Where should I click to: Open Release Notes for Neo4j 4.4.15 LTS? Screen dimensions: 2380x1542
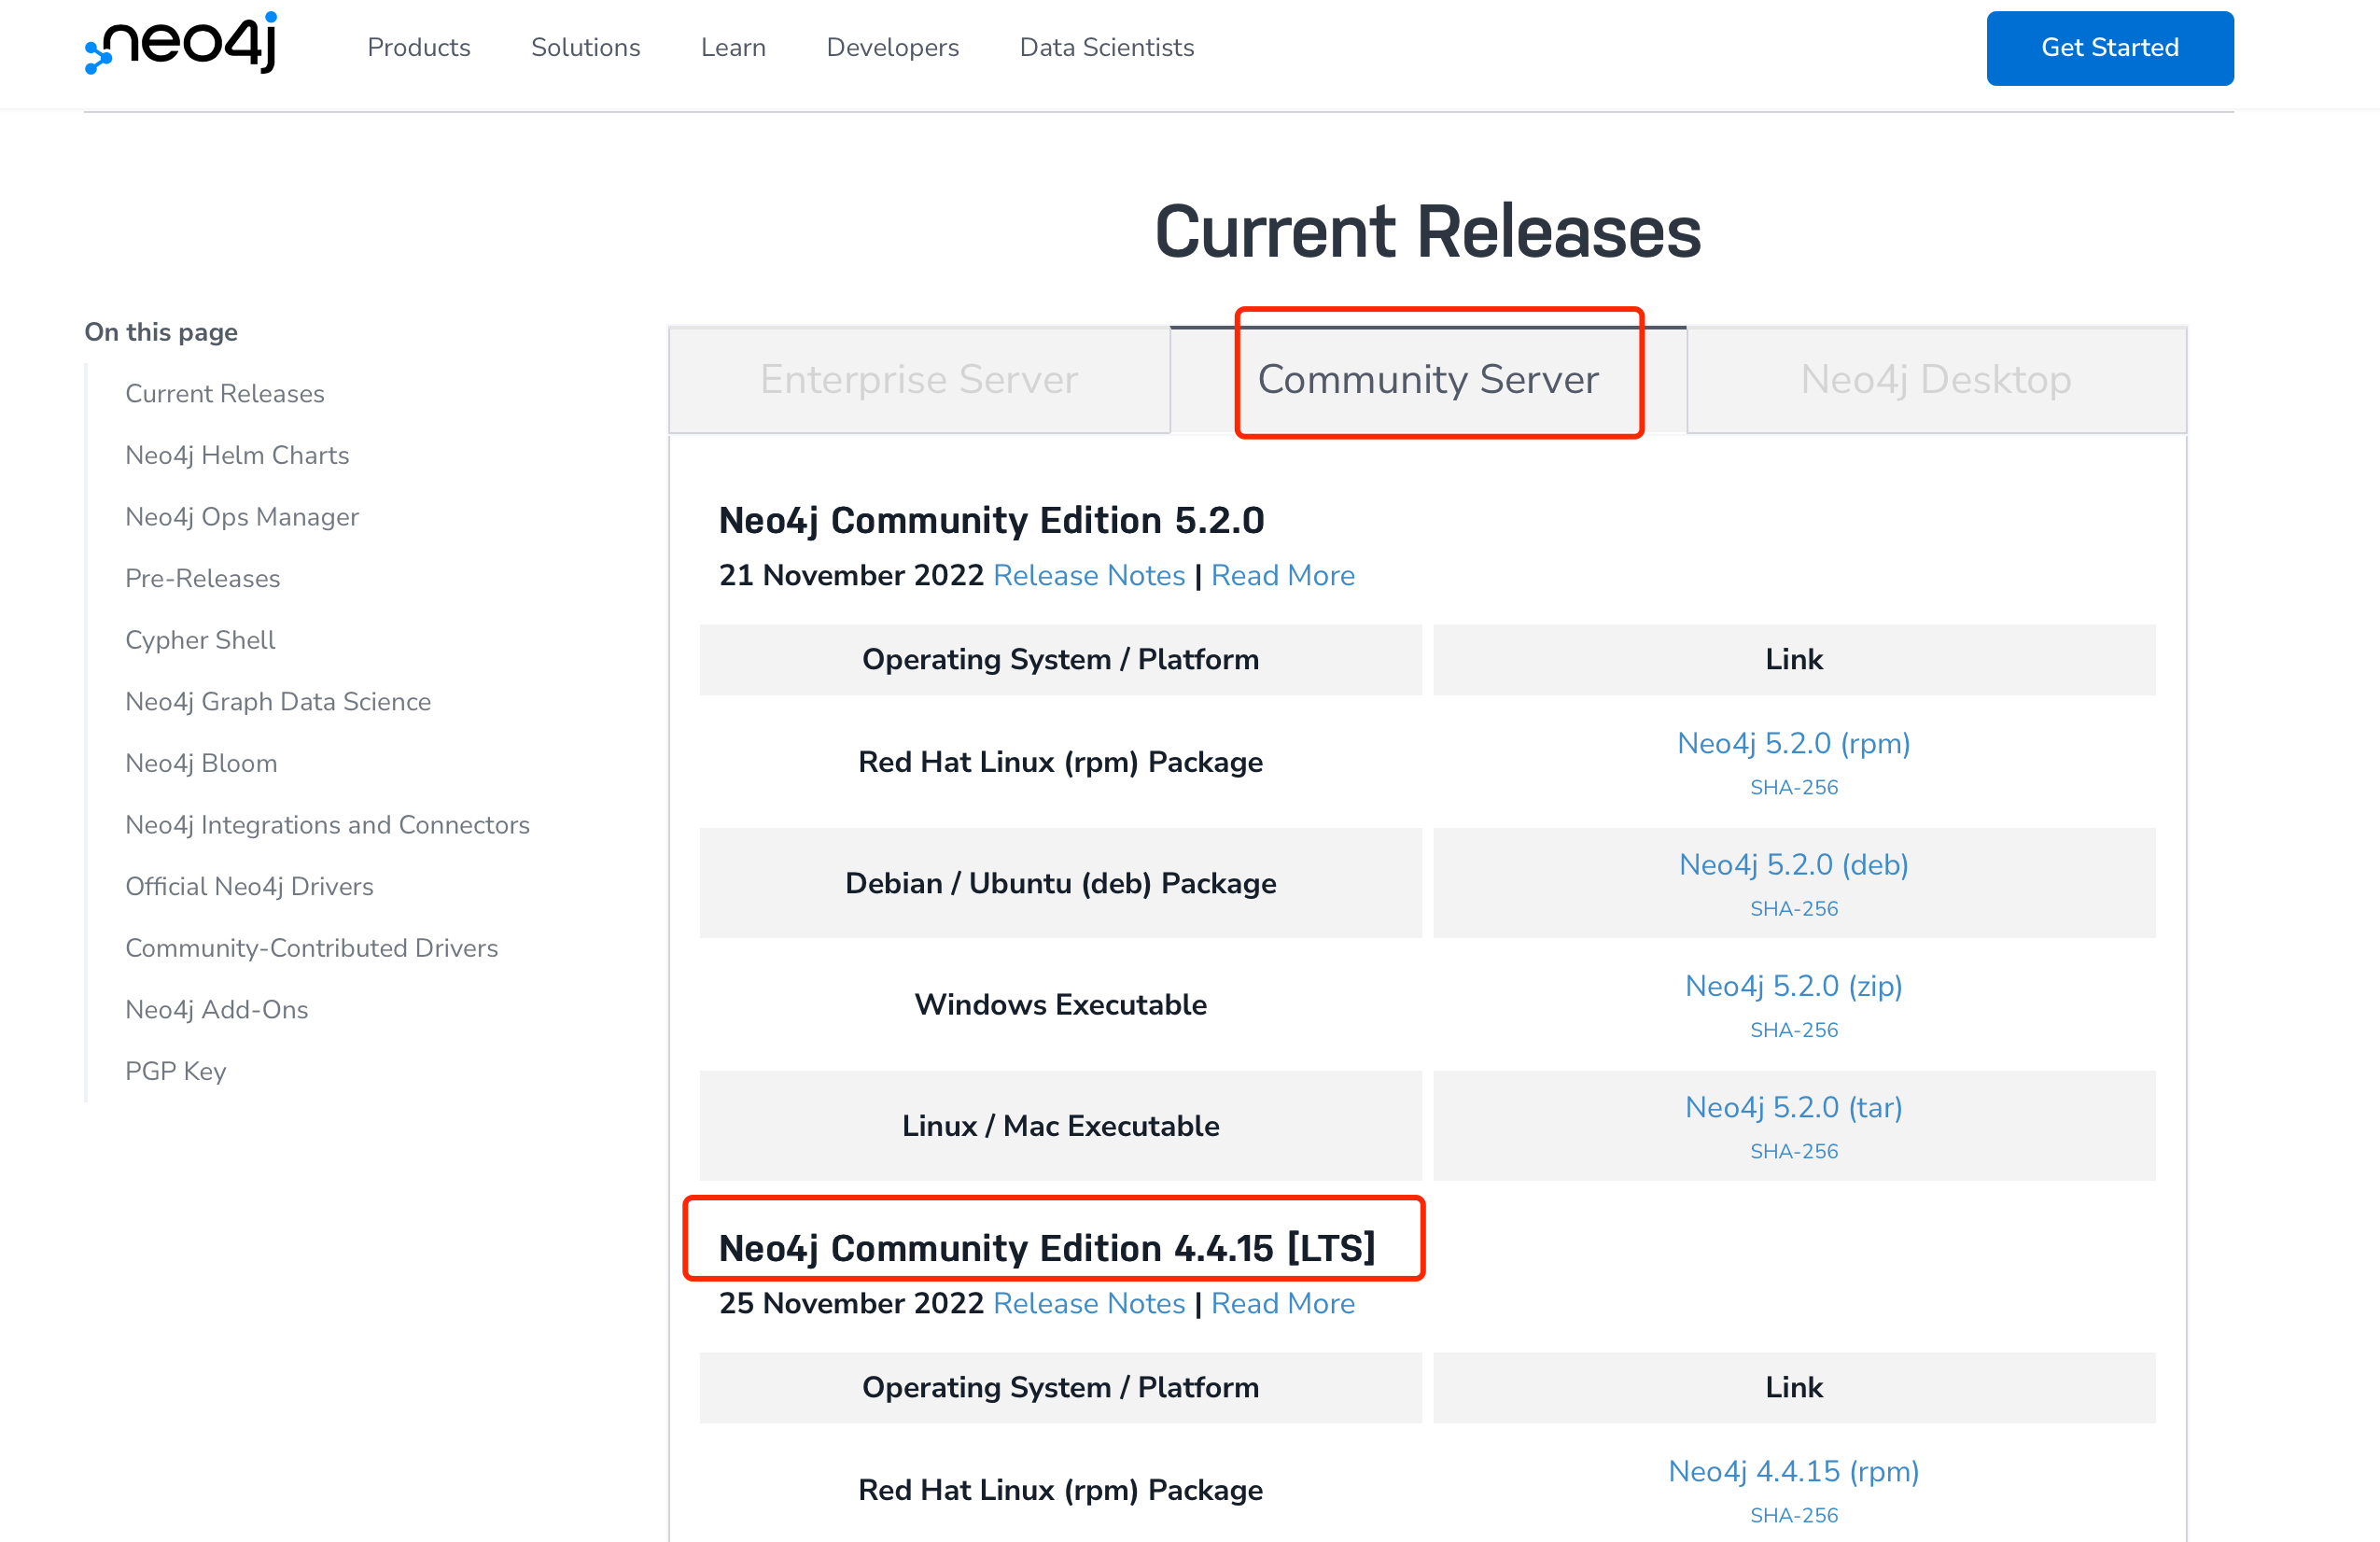[1089, 1303]
